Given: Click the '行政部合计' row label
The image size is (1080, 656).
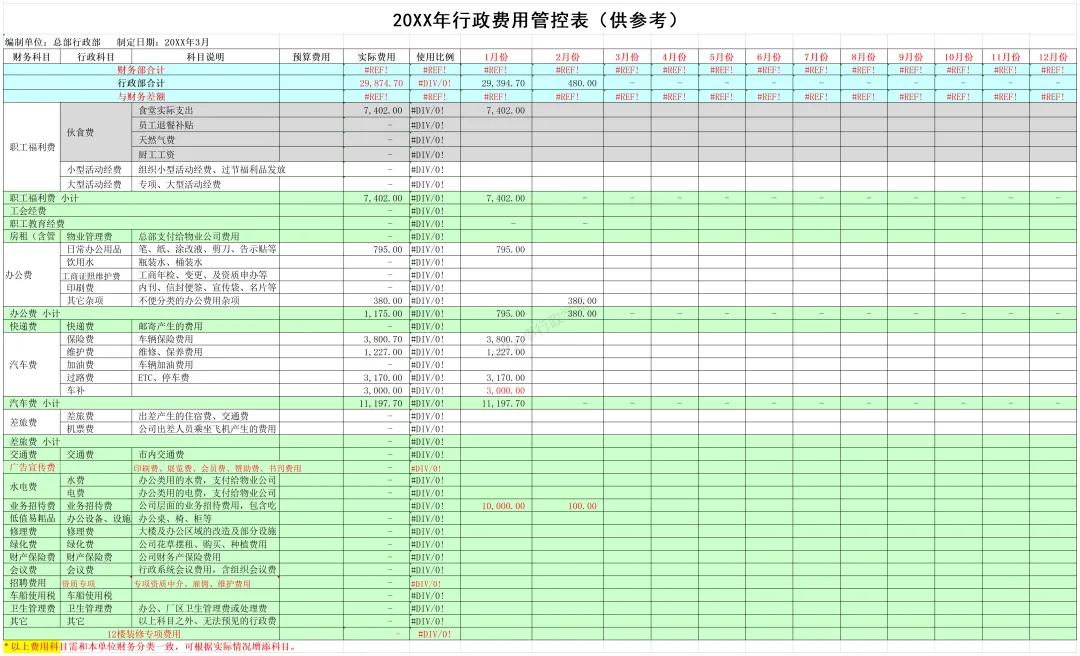Looking at the screenshot, I should (x=141, y=83).
